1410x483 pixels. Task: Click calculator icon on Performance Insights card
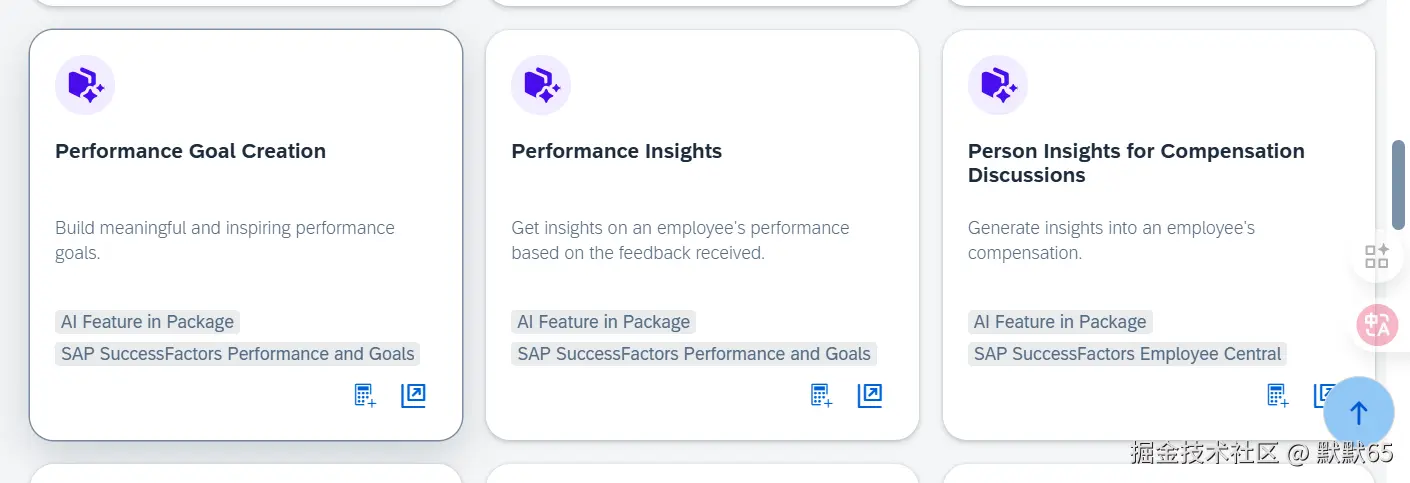(x=821, y=396)
